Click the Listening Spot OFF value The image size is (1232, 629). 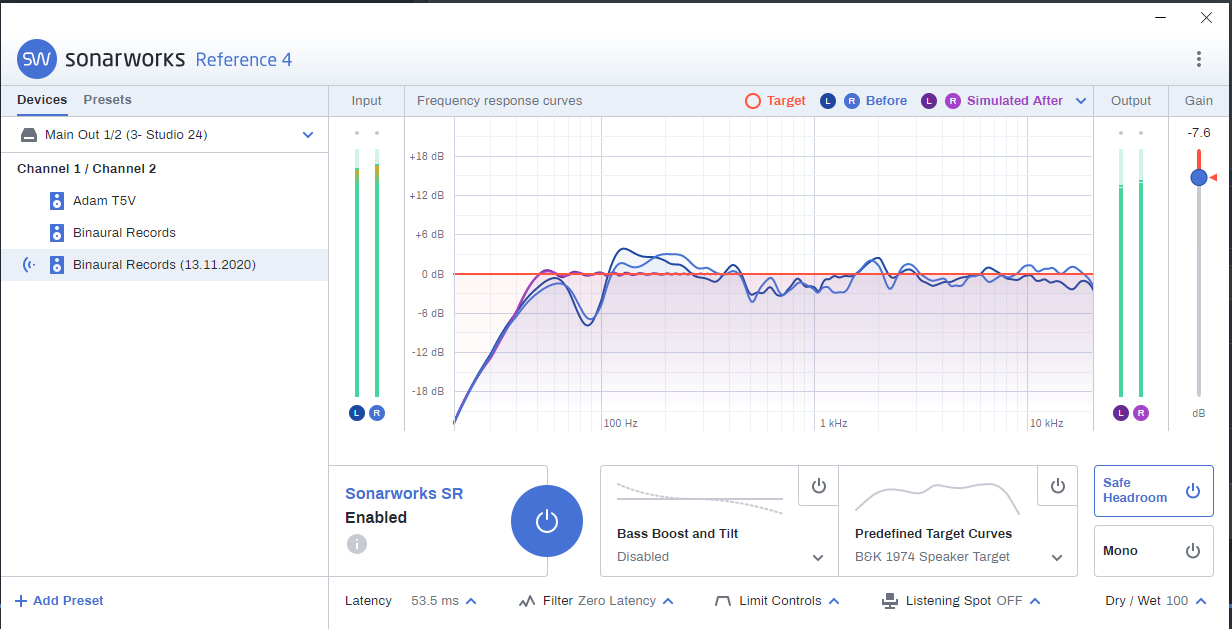coord(1009,601)
